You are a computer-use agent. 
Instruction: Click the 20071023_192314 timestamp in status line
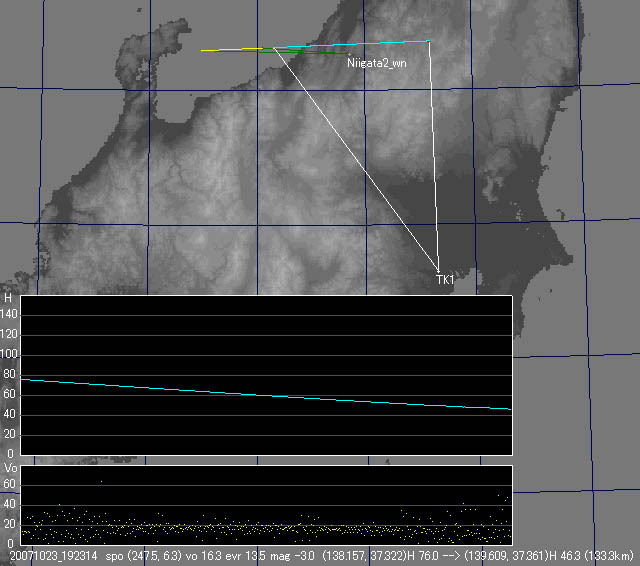[53, 556]
